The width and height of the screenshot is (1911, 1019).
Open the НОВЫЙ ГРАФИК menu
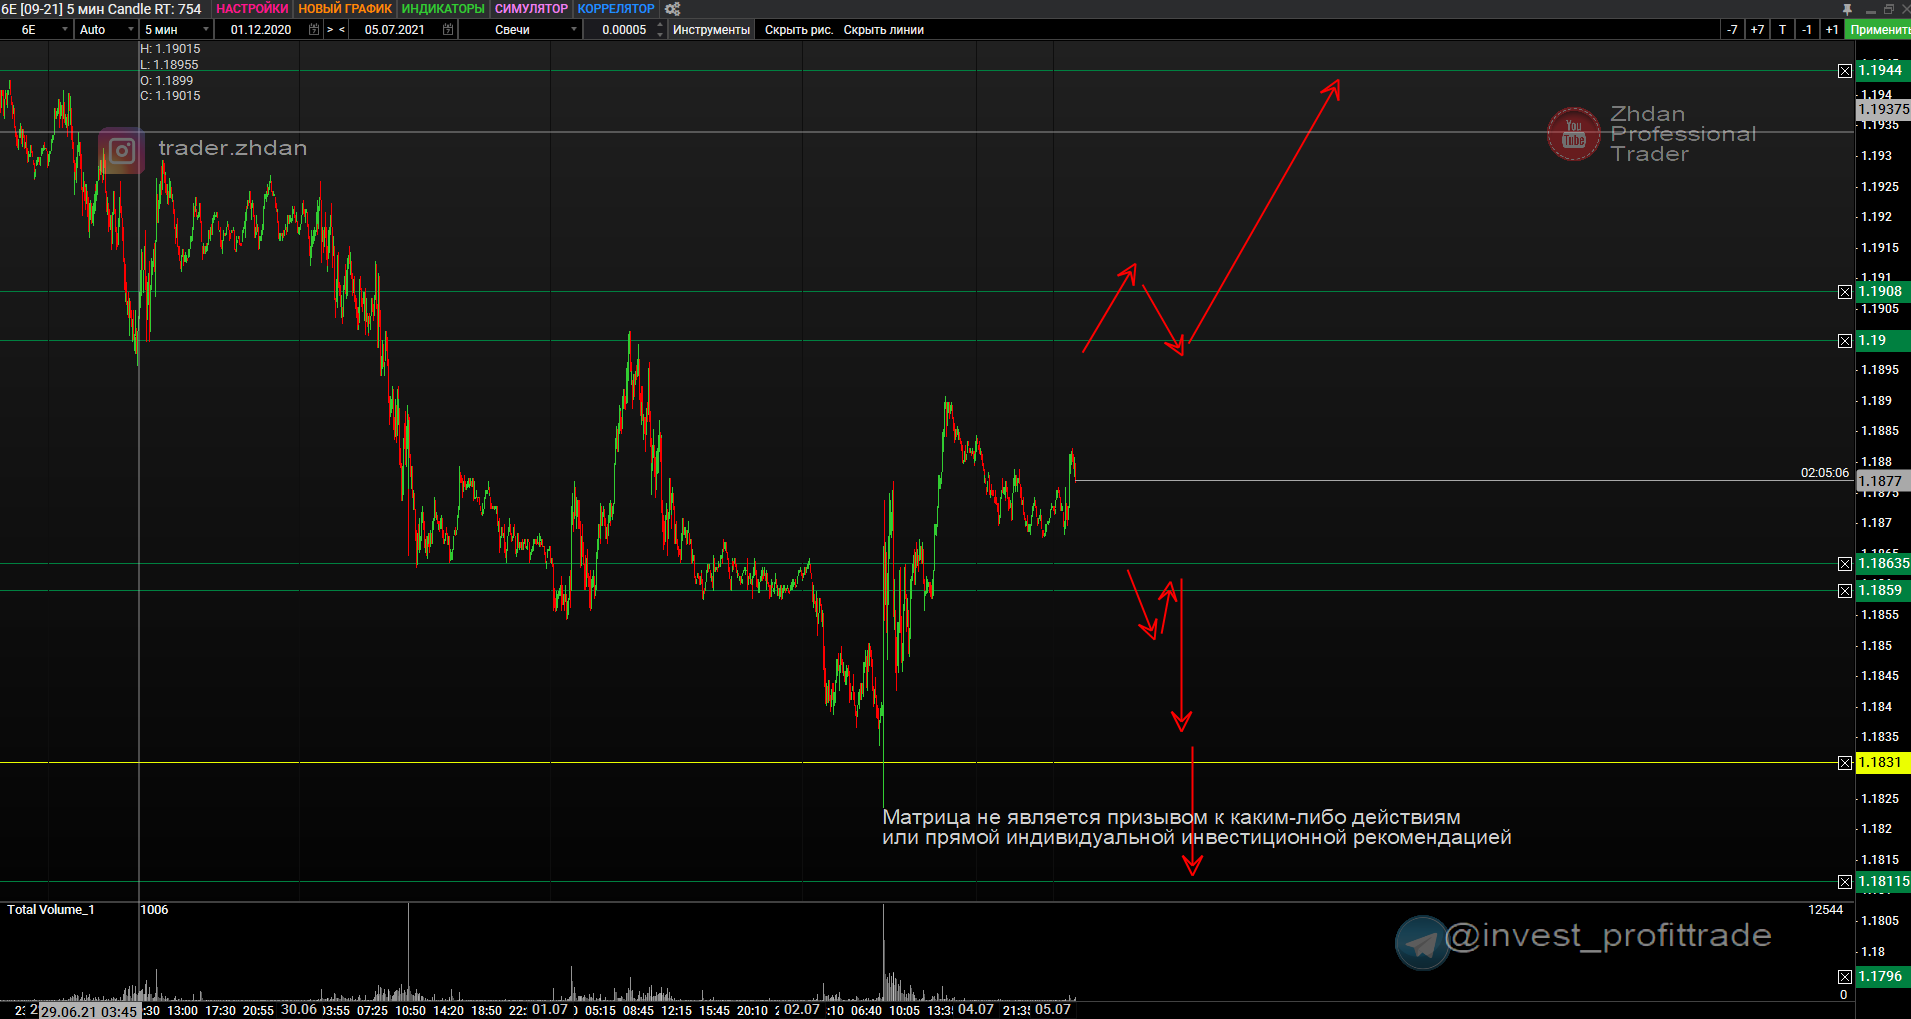(x=345, y=9)
